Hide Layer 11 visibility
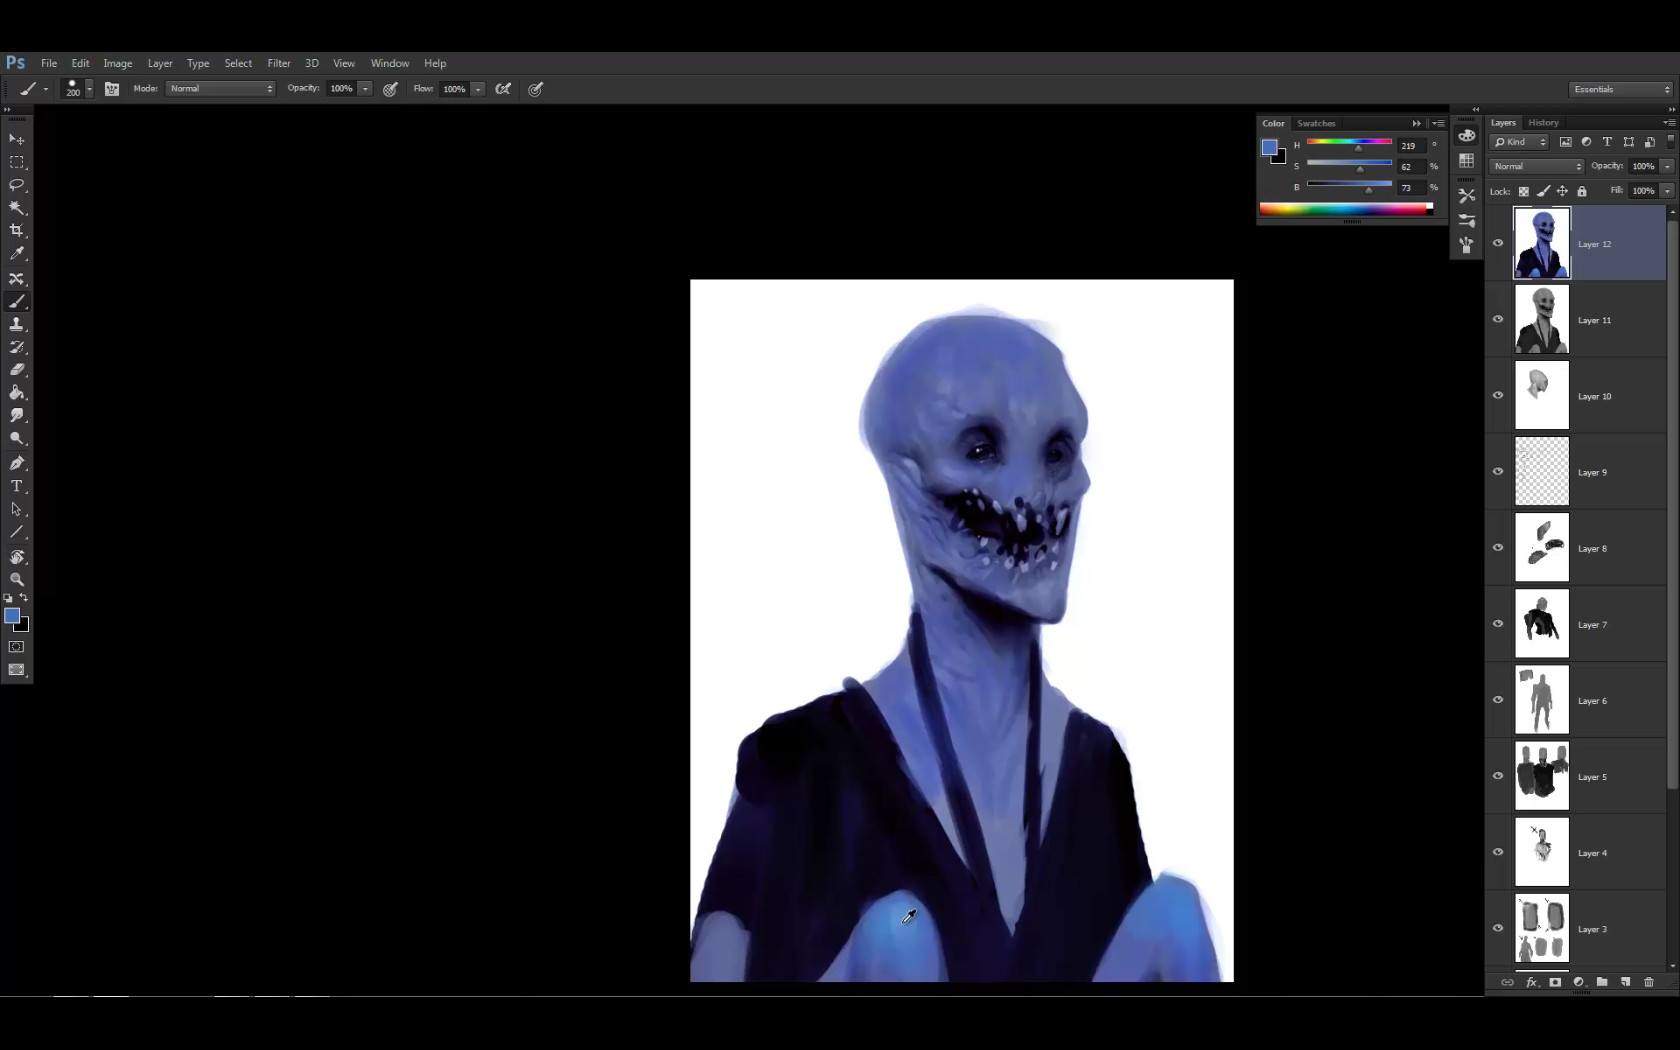This screenshot has height=1050, width=1680. click(x=1498, y=319)
